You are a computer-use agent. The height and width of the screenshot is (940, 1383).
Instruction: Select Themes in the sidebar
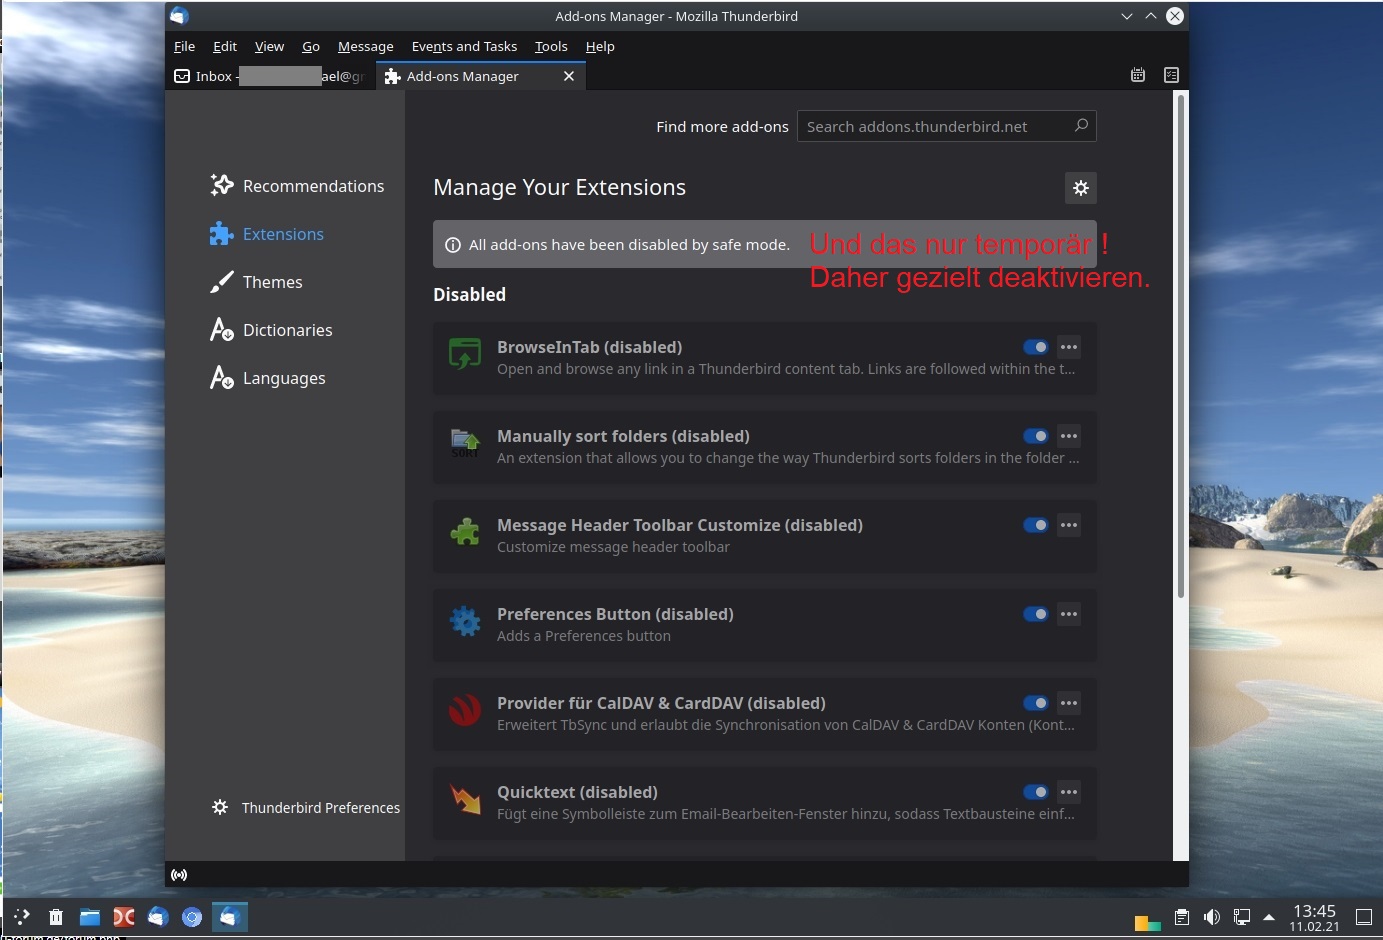click(x=272, y=282)
